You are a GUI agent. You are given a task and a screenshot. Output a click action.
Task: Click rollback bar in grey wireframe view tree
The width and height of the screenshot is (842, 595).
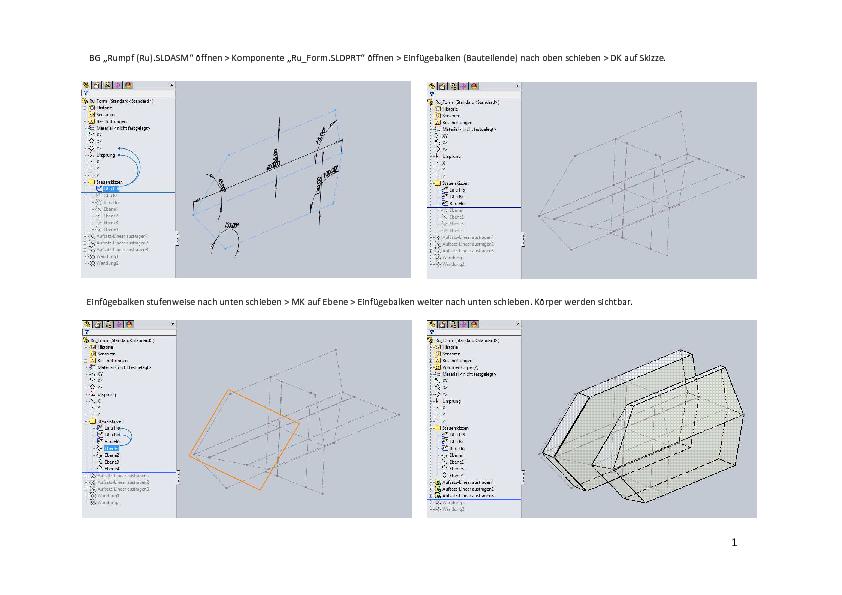[474, 207]
